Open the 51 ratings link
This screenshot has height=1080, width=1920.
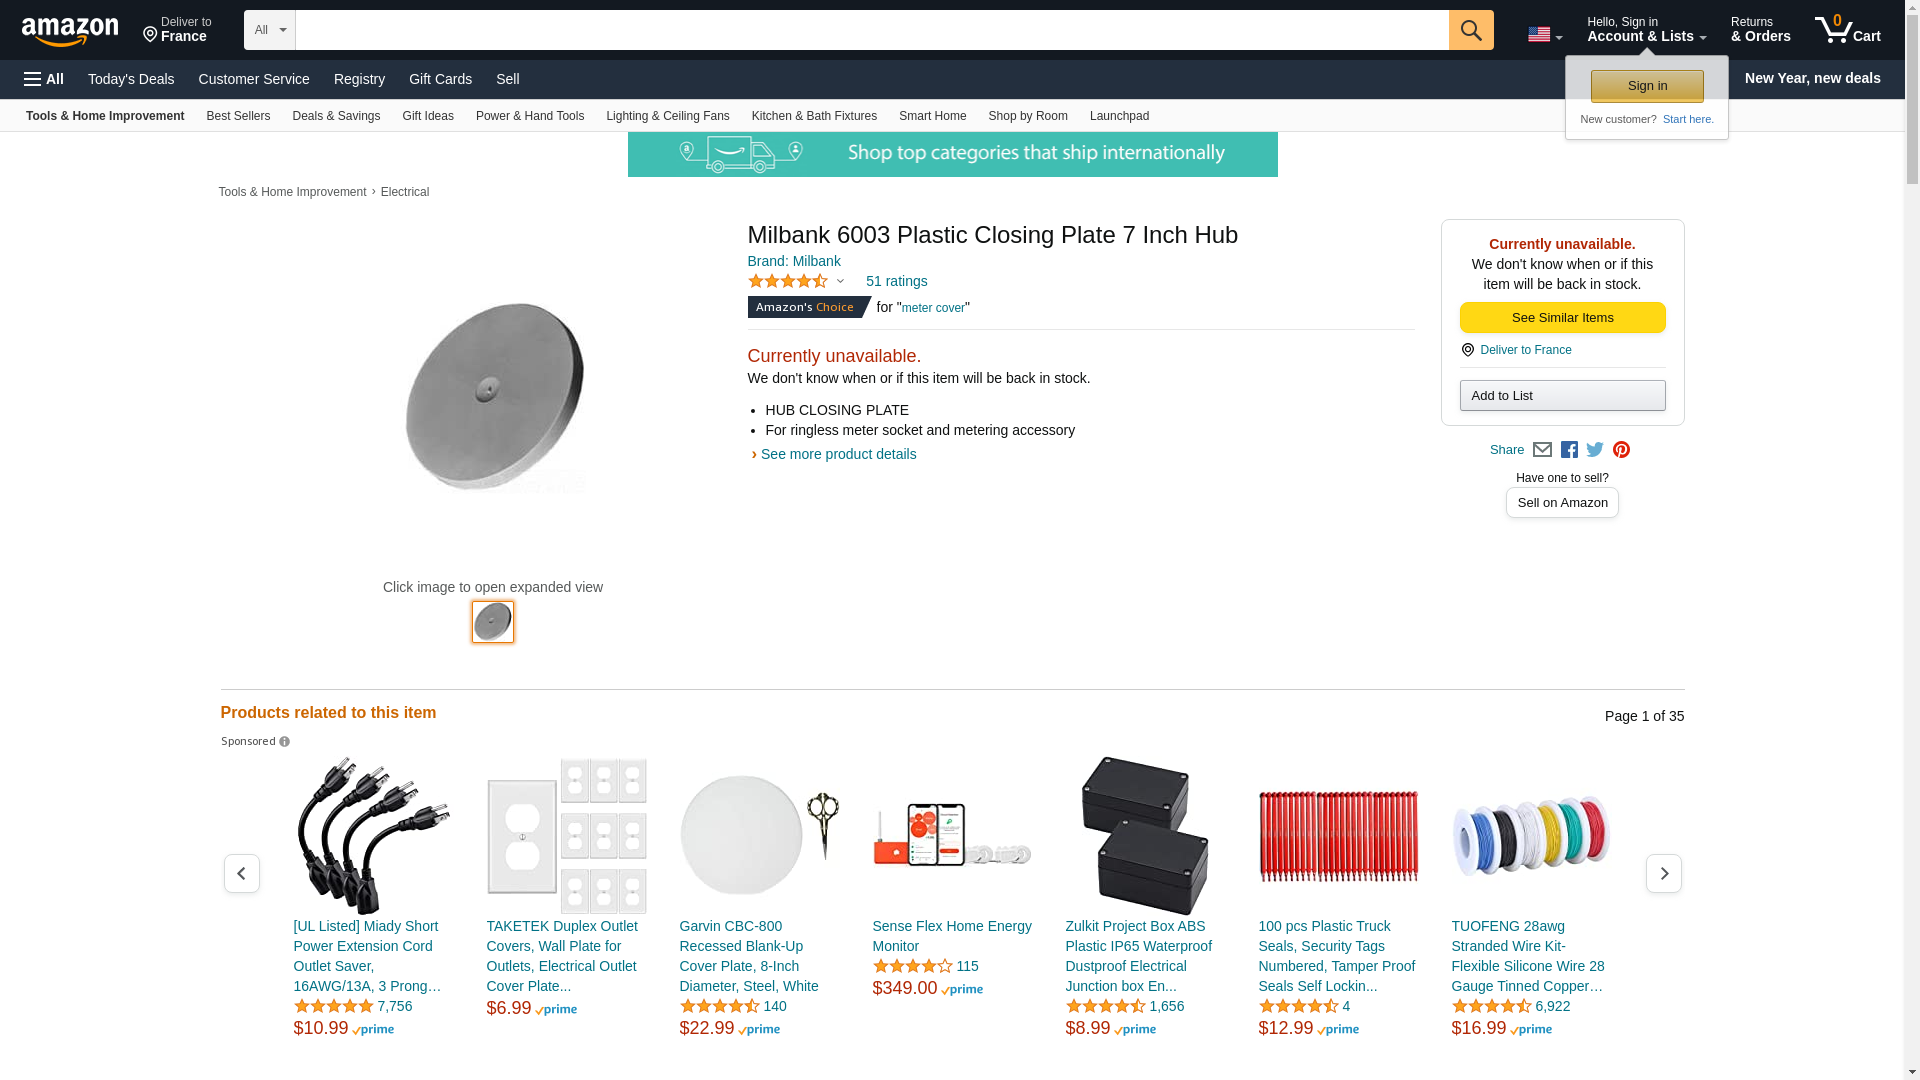click(896, 281)
